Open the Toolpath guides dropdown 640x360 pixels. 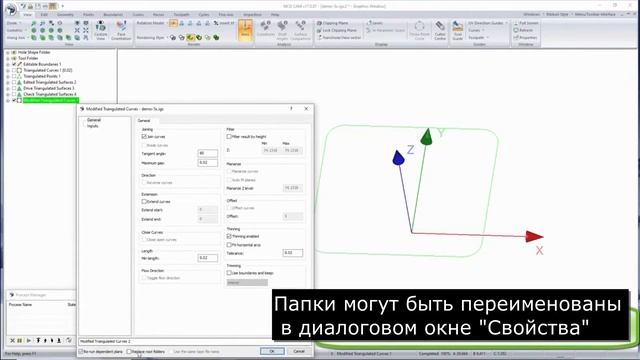click(x=478, y=38)
